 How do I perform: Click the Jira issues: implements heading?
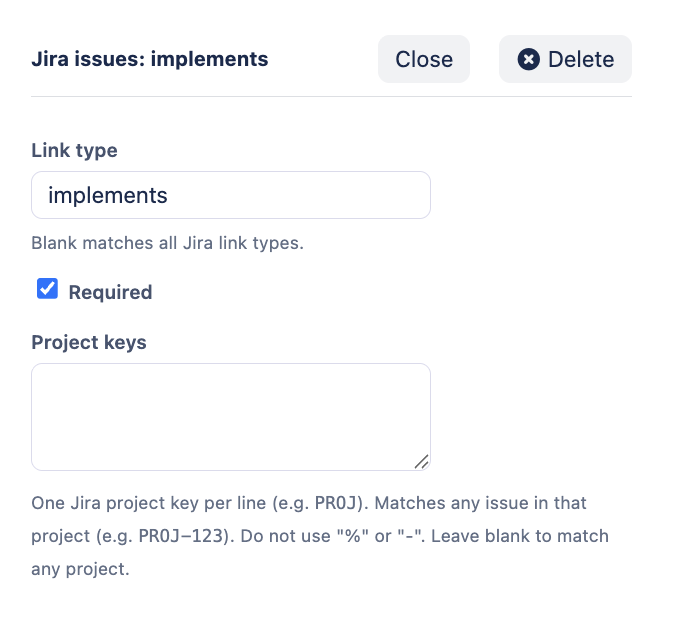(x=150, y=59)
